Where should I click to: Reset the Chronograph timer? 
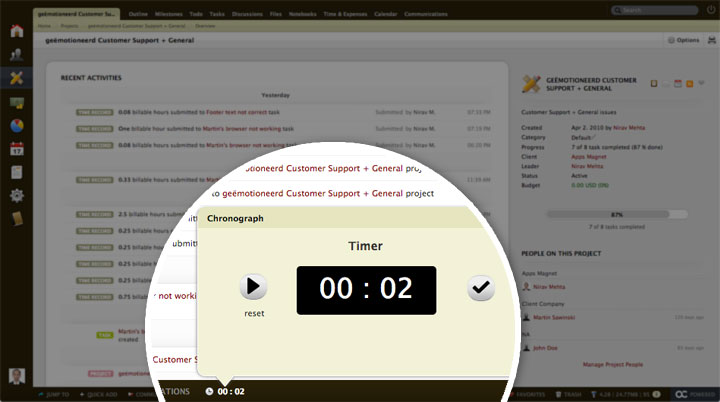pos(254,313)
